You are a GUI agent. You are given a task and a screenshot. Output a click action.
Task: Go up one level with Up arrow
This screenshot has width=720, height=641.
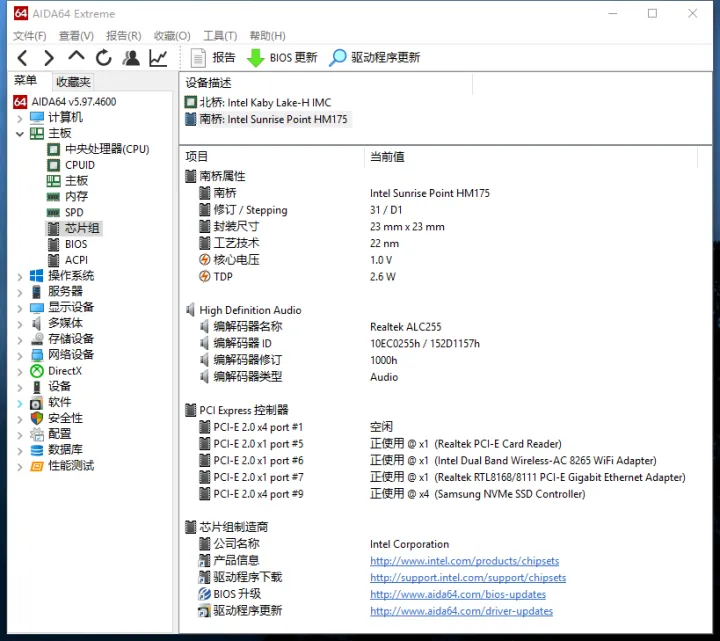click(x=76, y=56)
